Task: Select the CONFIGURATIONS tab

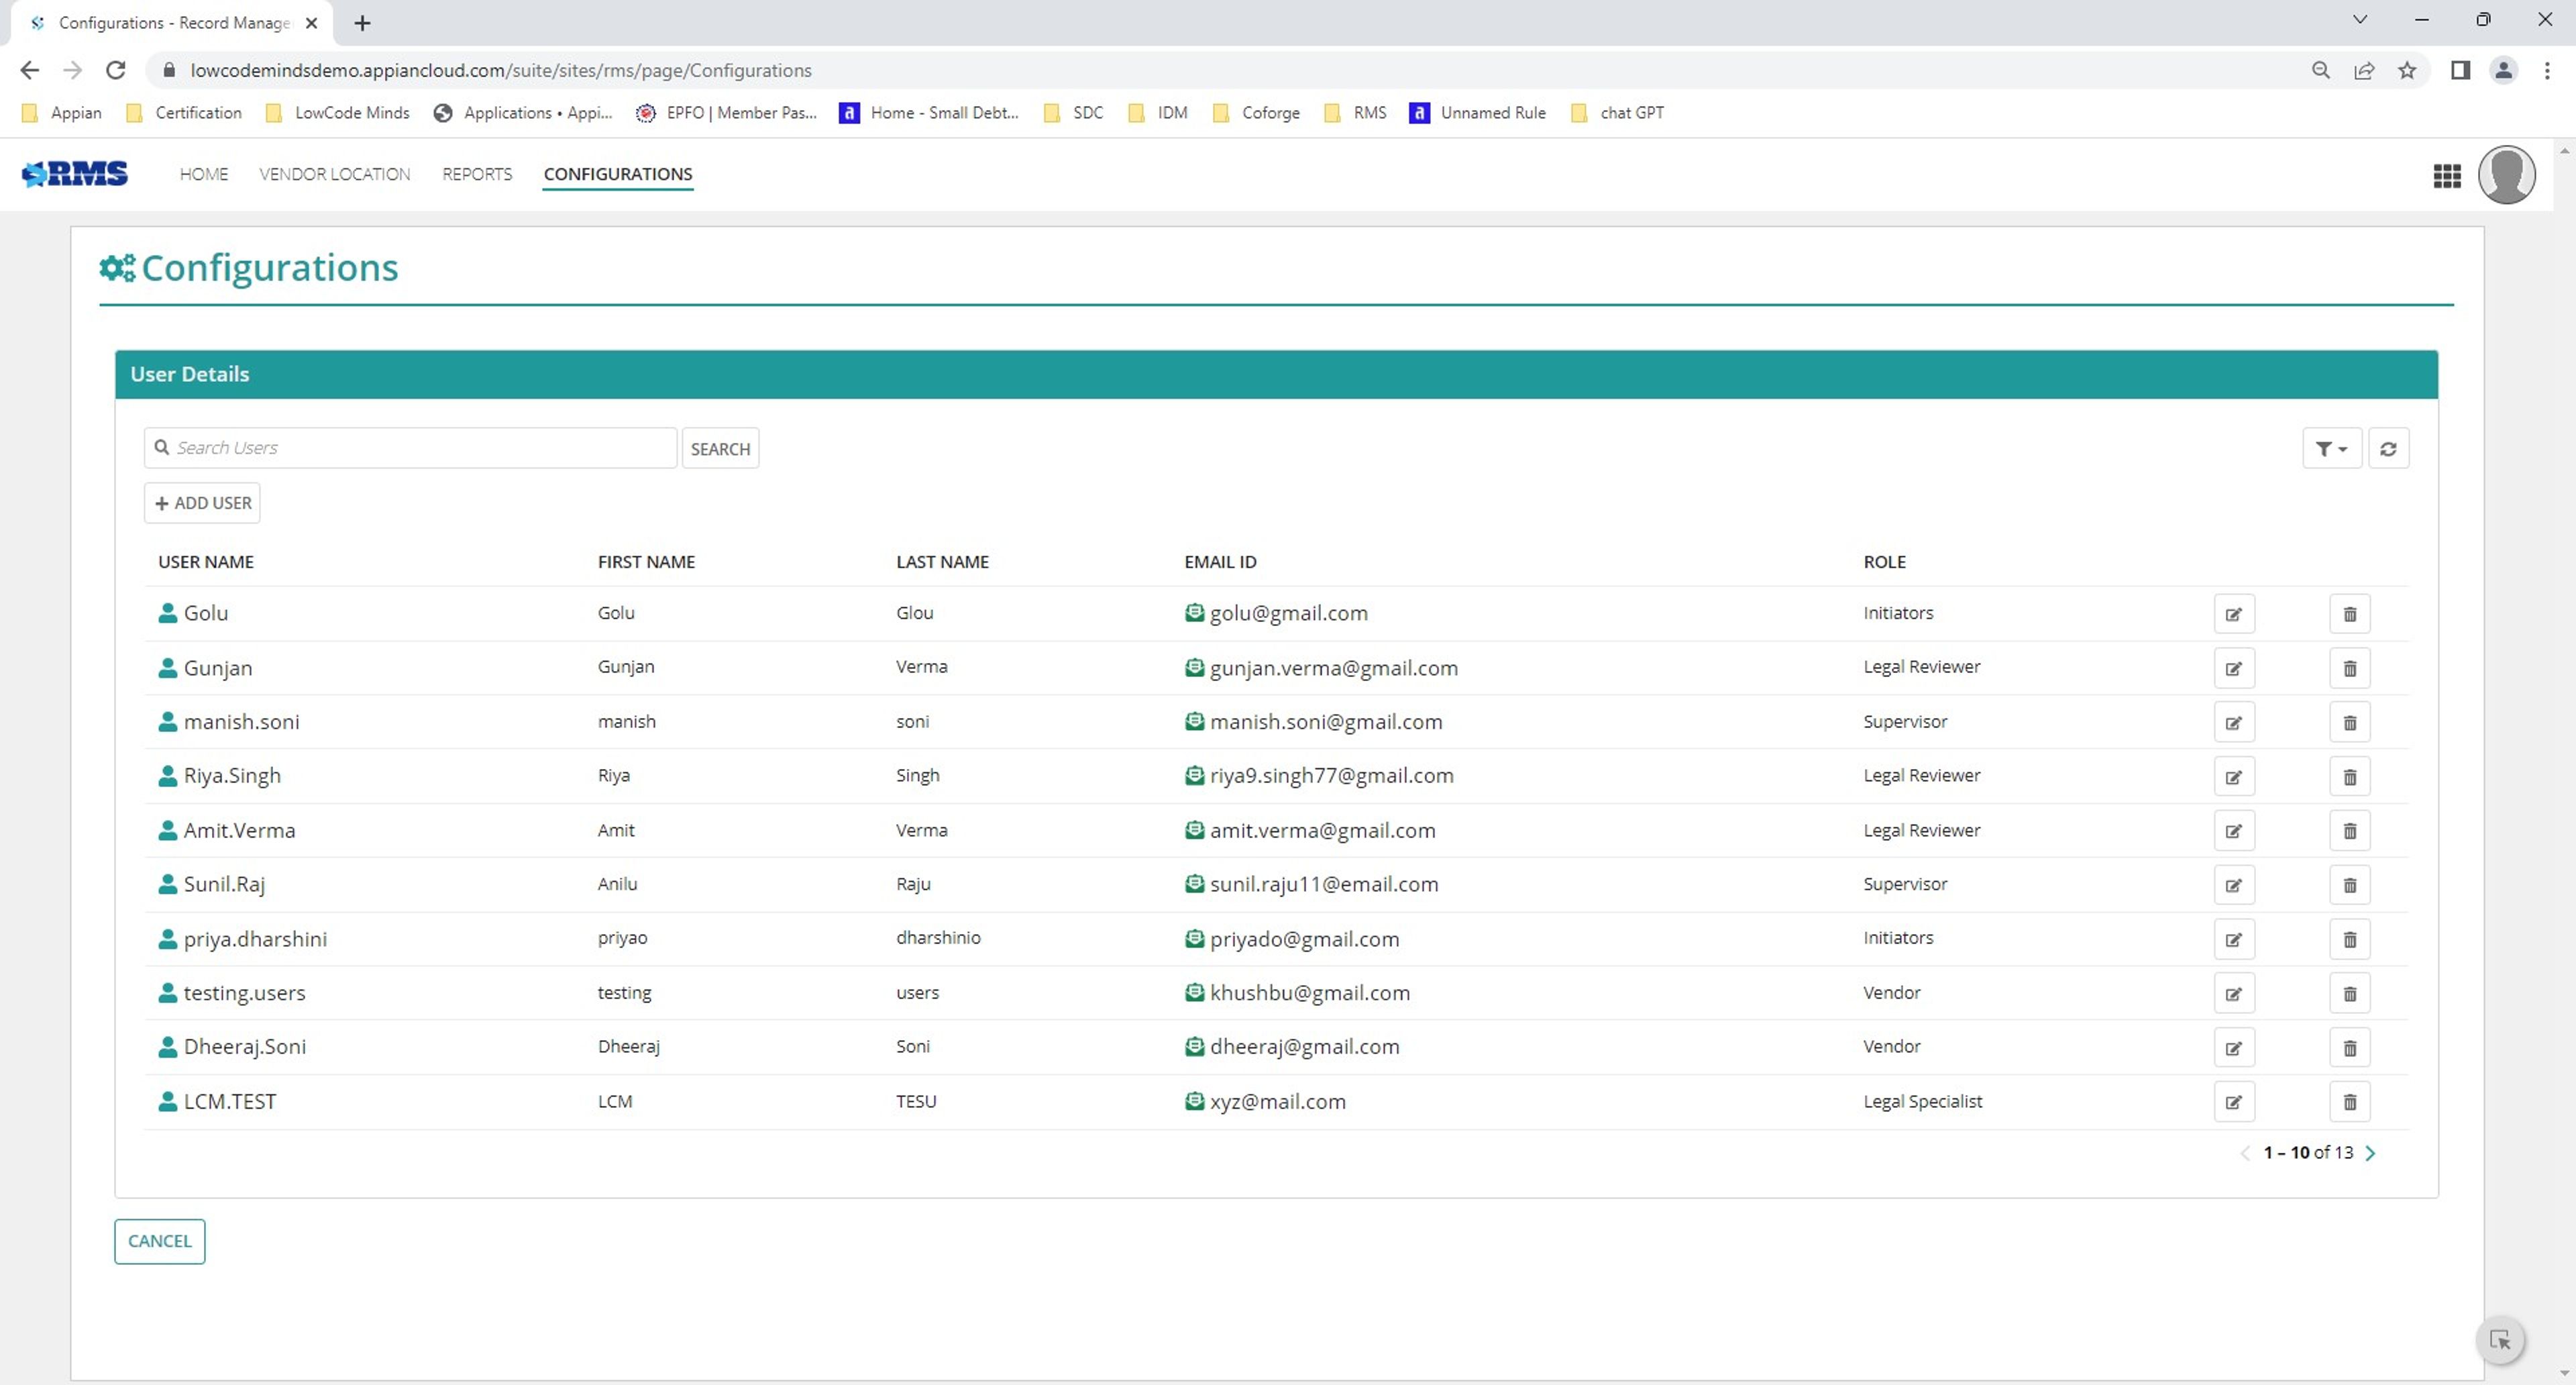Action: tap(618, 174)
